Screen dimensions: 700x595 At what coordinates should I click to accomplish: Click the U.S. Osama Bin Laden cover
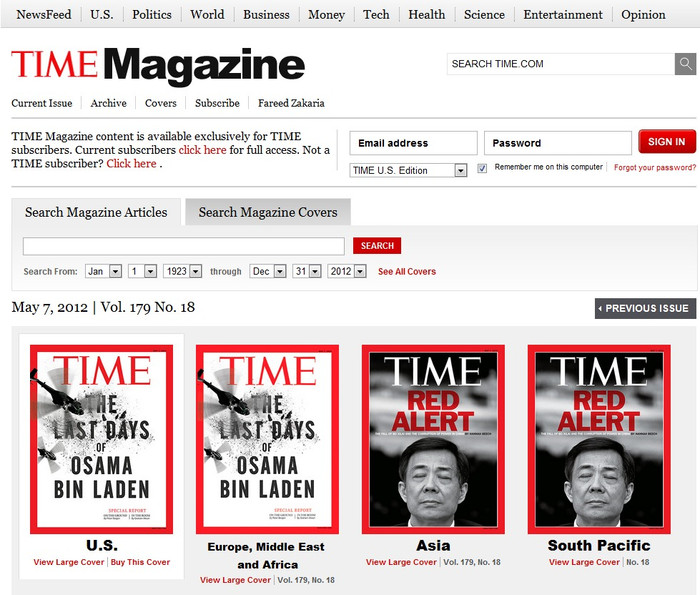pyautogui.click(x=101, y=439)
